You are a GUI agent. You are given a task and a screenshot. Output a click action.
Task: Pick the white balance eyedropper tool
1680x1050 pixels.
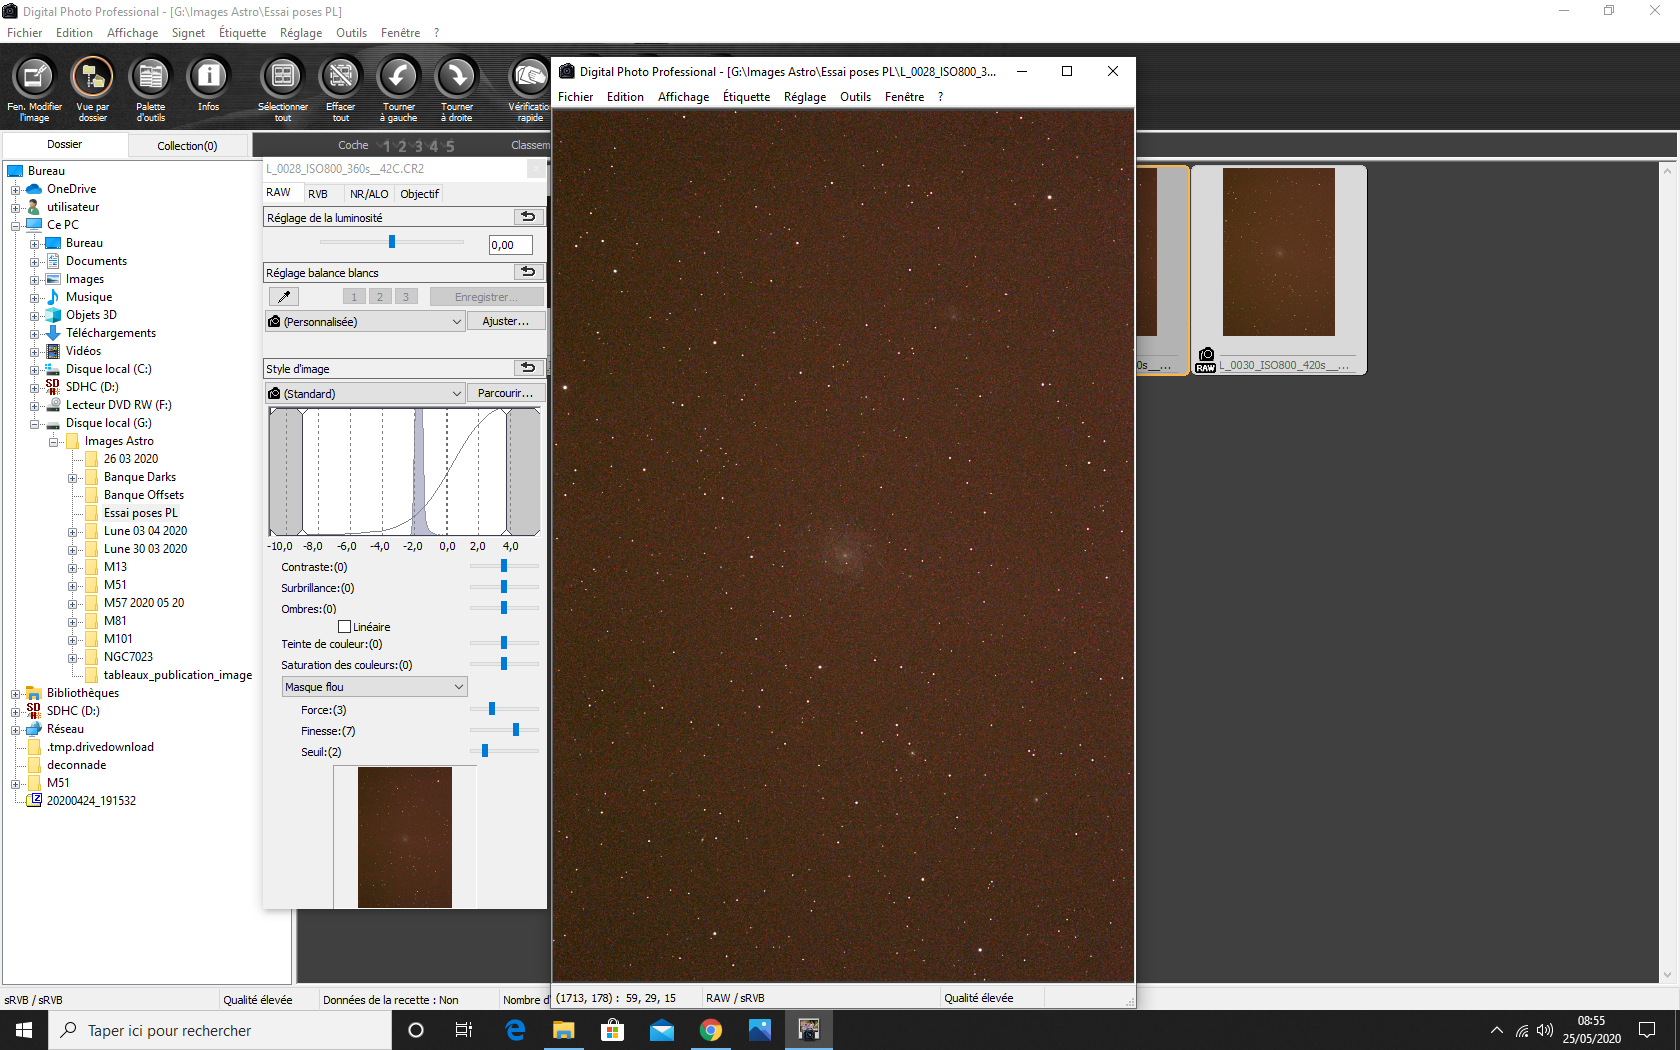pyautogui.click(x=284, y=297)
